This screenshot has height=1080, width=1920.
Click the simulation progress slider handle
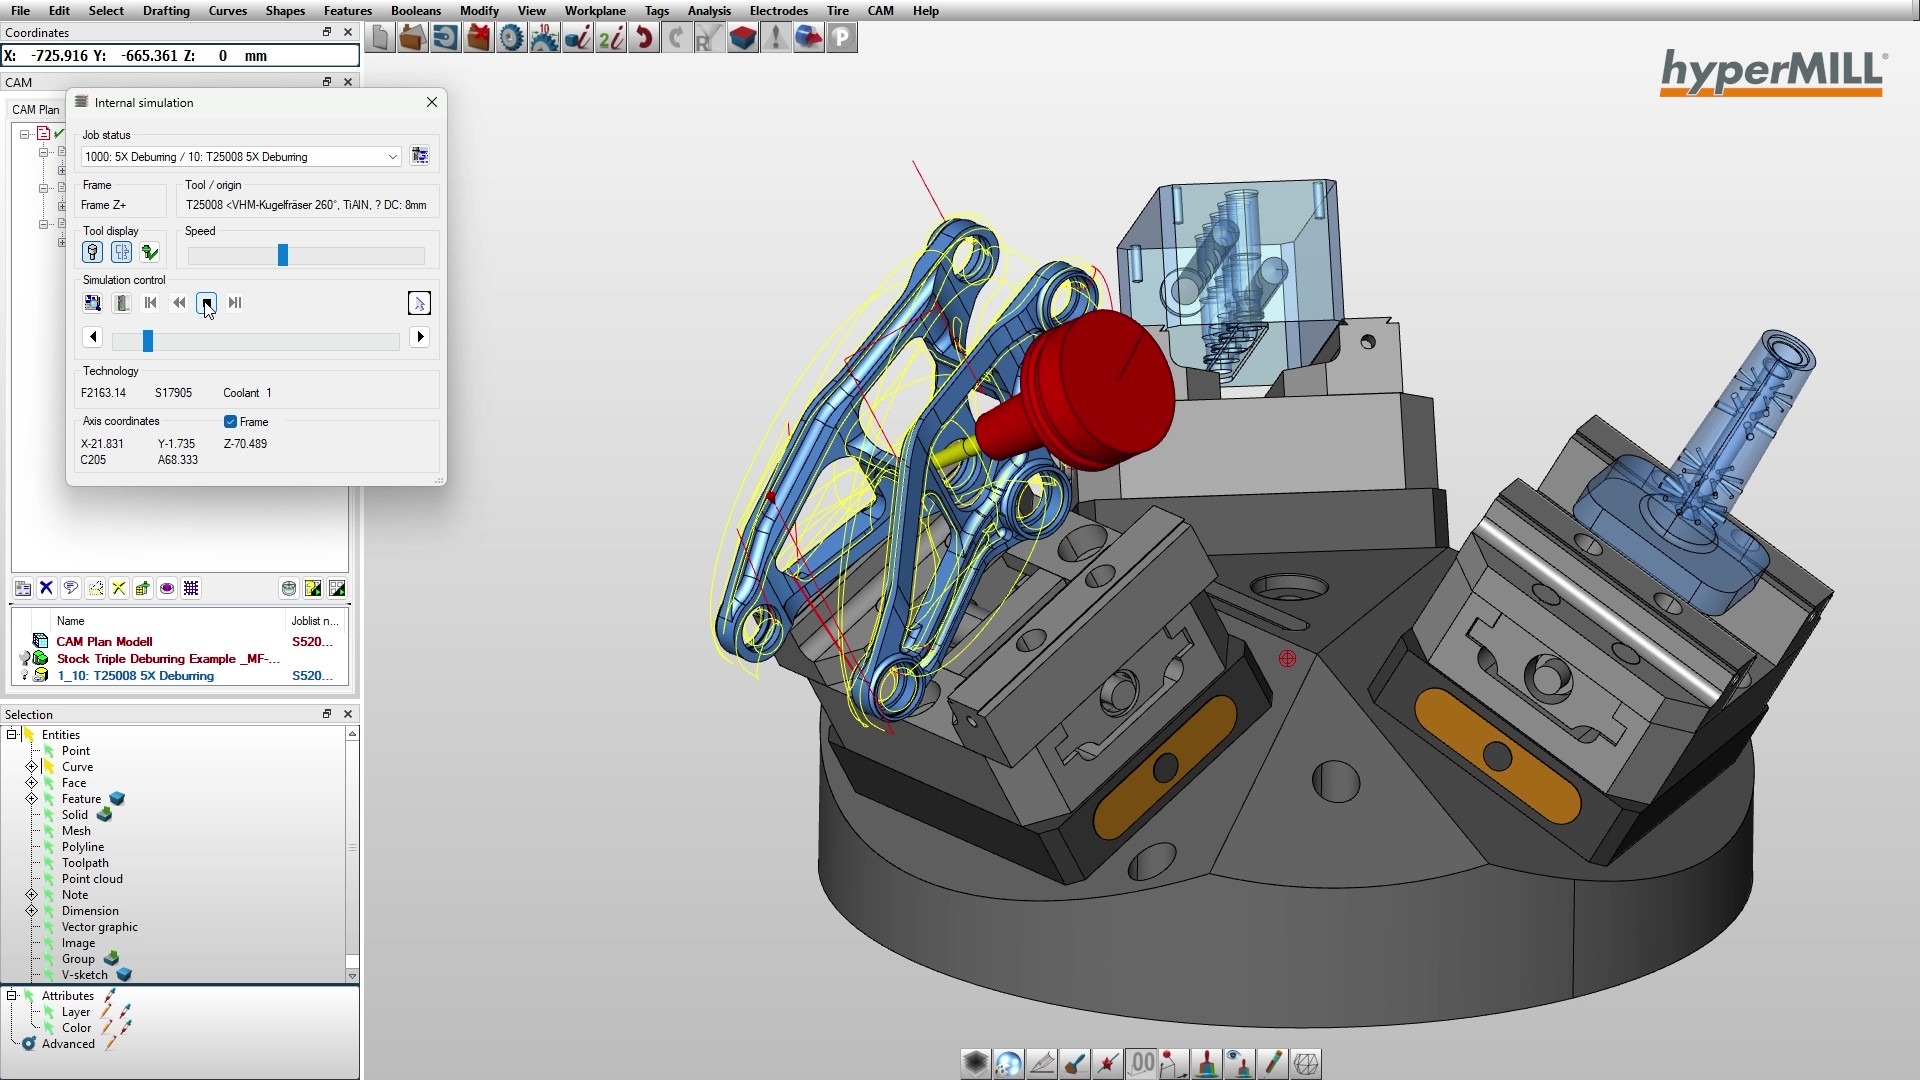(148, 341)
